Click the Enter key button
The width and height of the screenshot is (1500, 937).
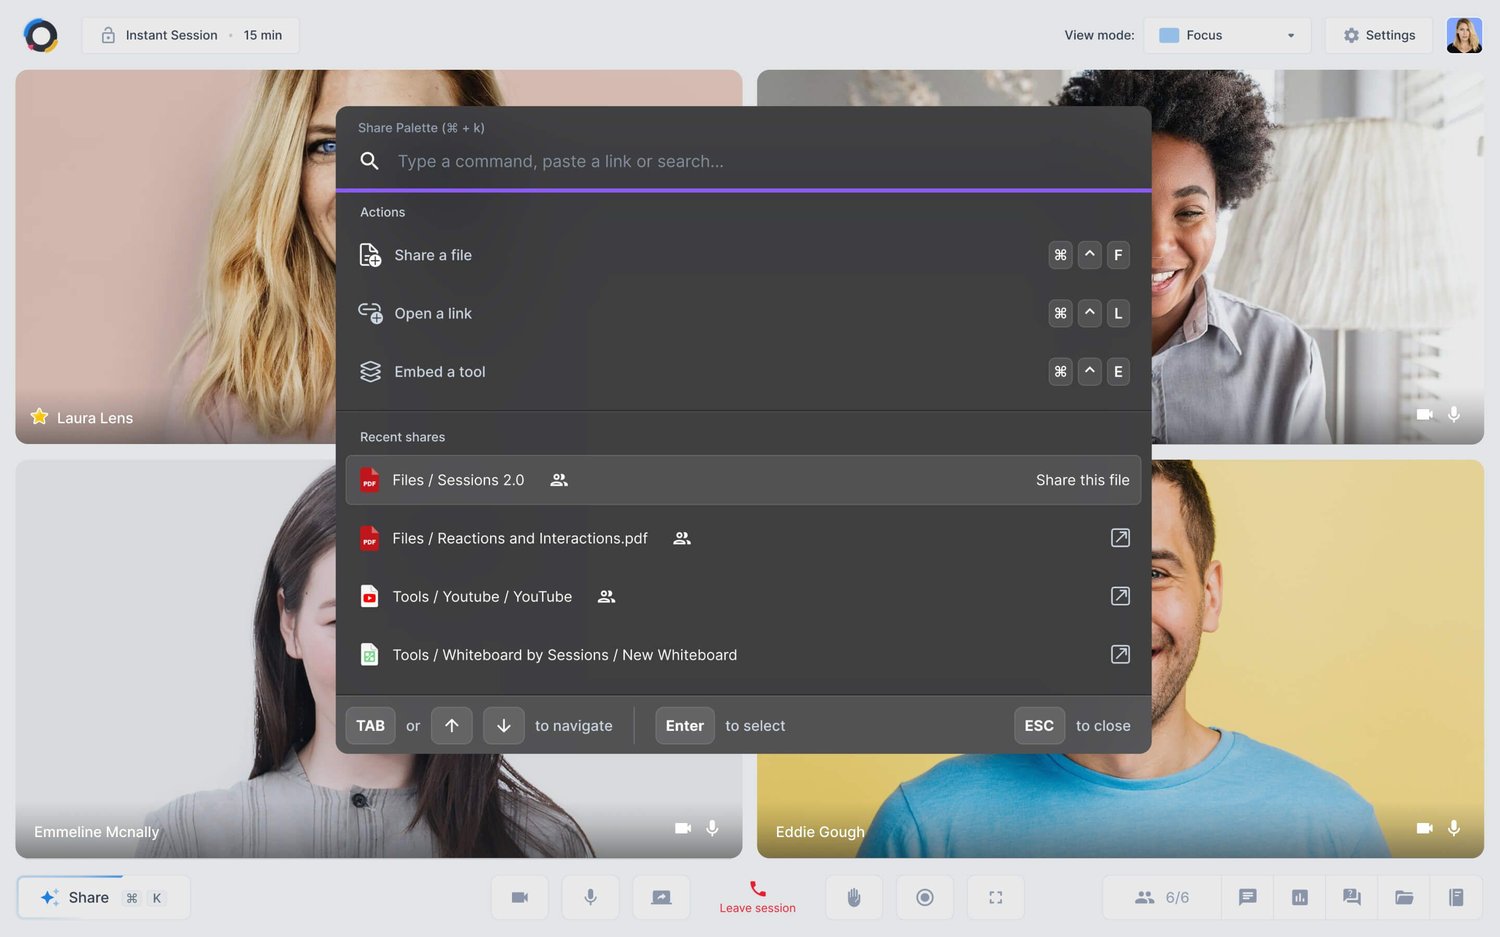(x=685, y=725)
